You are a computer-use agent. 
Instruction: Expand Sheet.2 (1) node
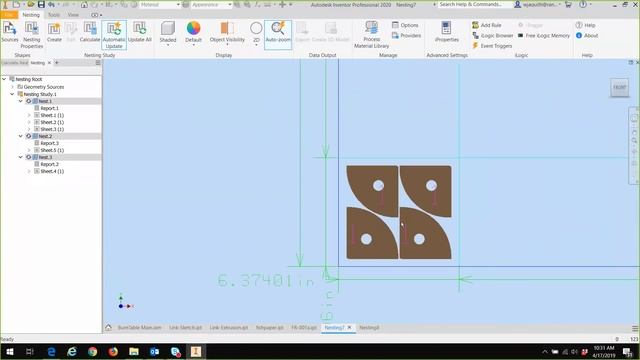pyautogui.click(x=29, y=122)
